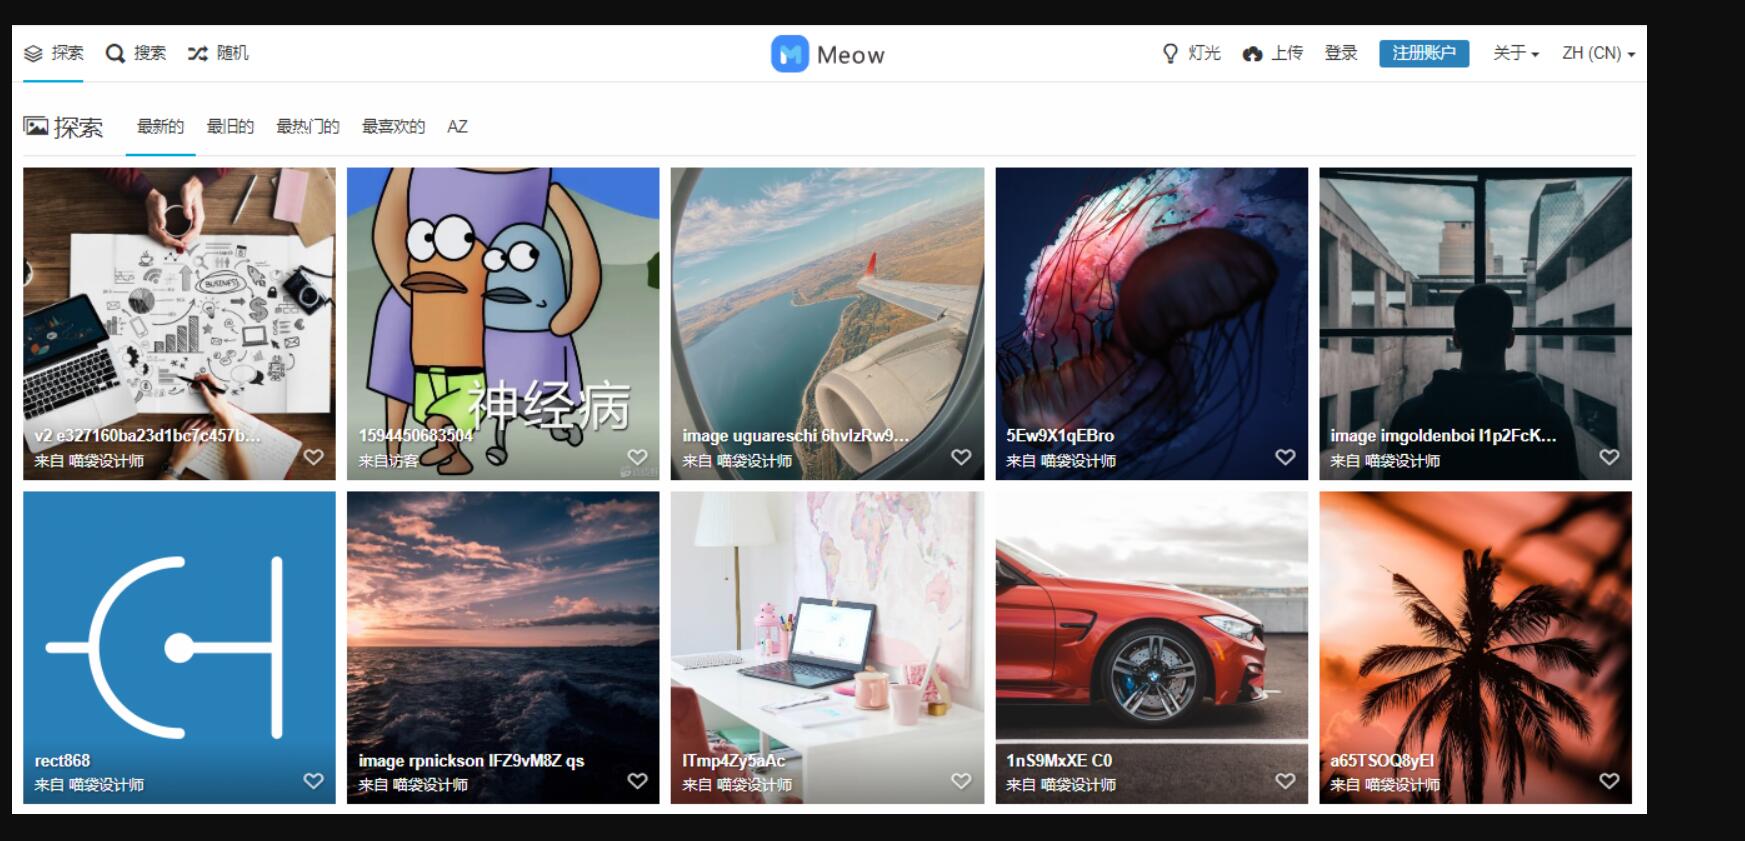Click the title 5Ew9X1qEBro
The image size is (1745, 841).
click(x=1060, y=436)
